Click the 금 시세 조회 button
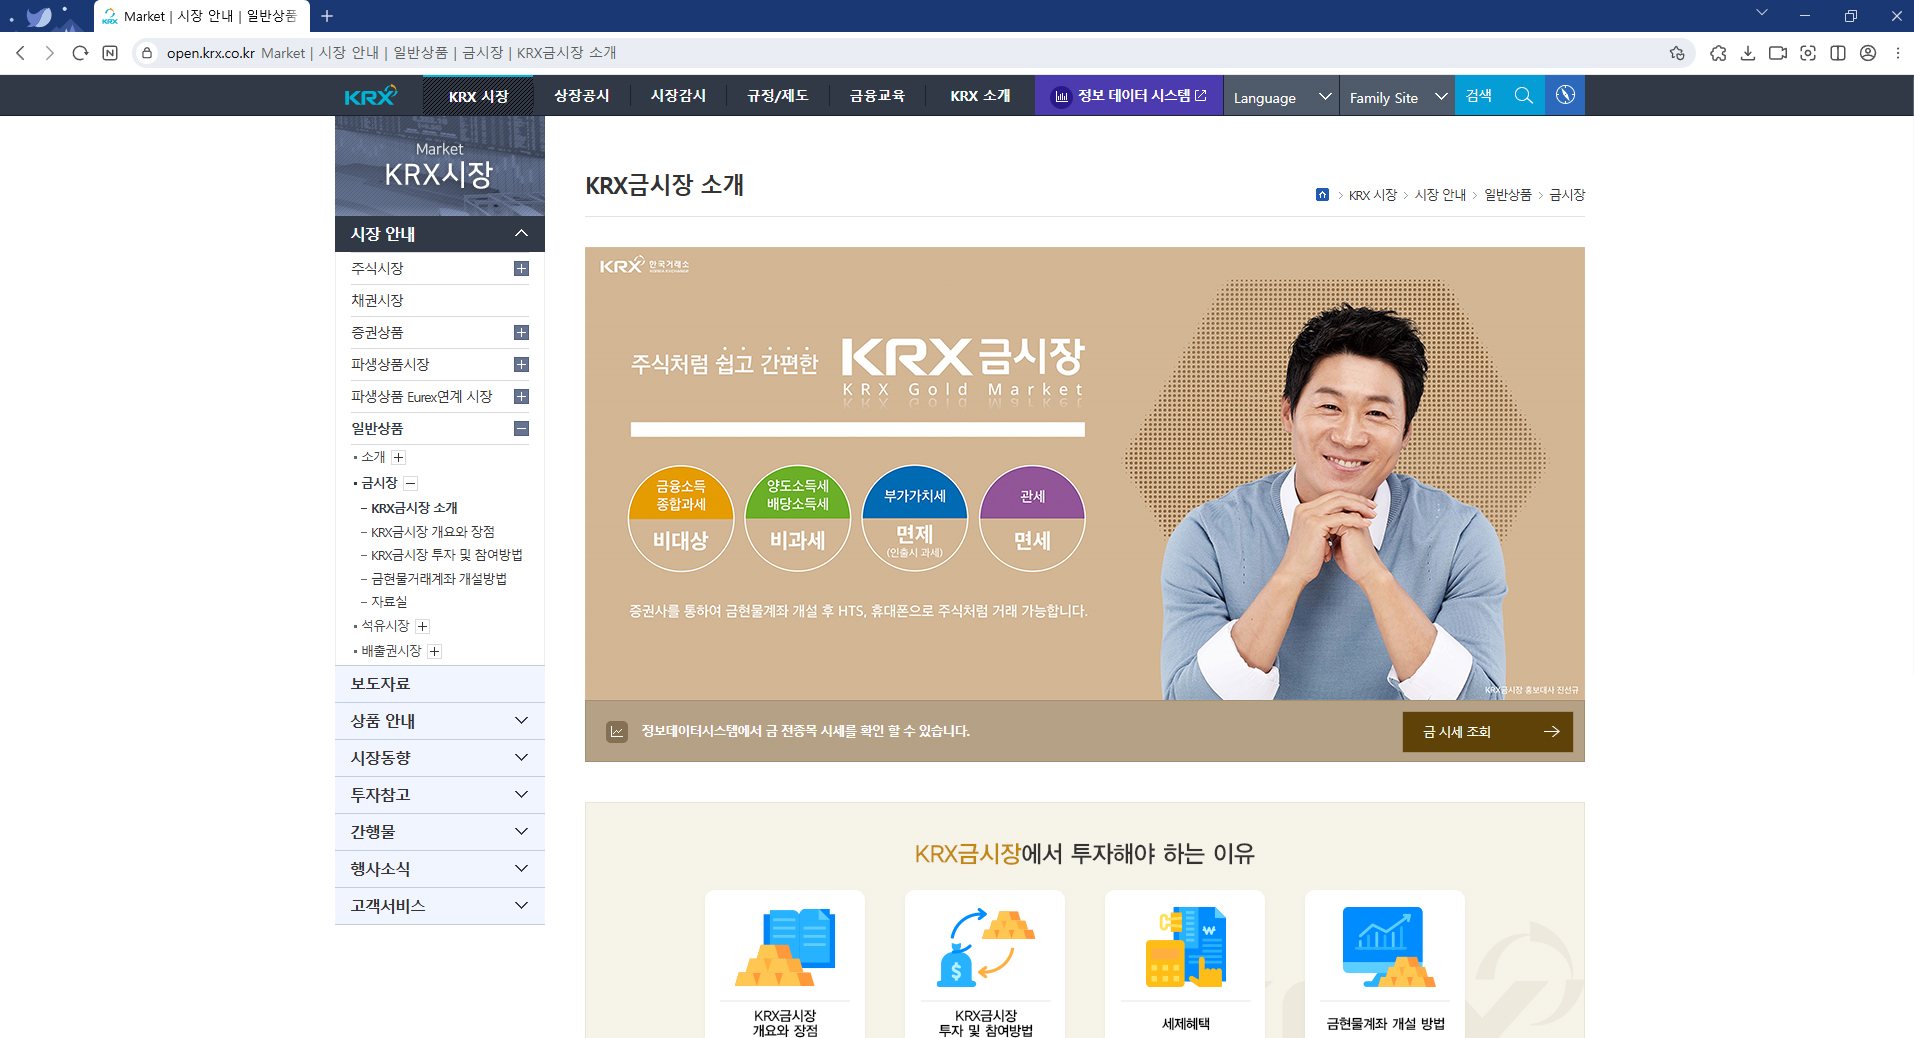 [1487, 732]
